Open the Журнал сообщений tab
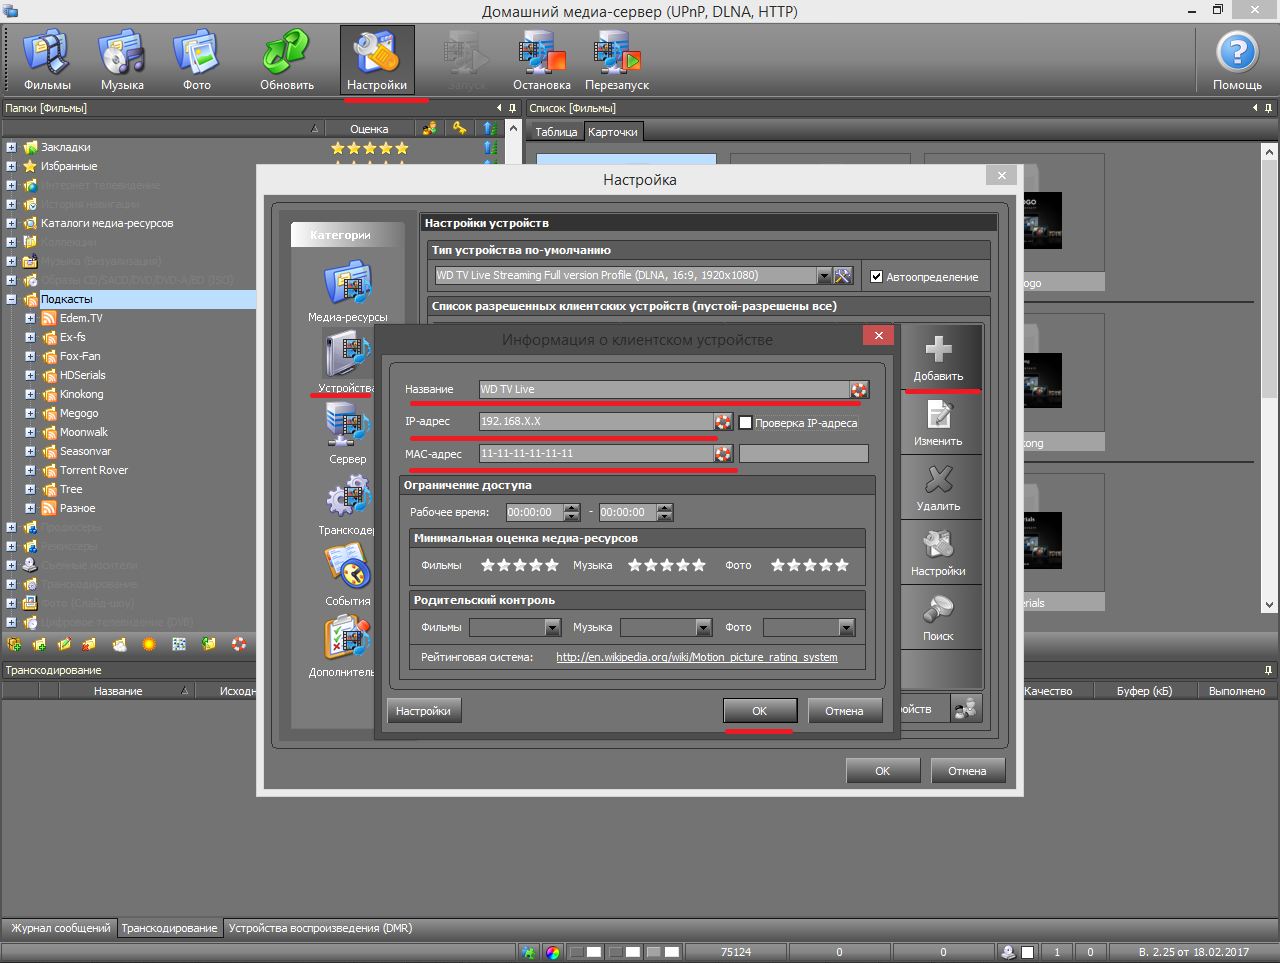 (60, 928)
